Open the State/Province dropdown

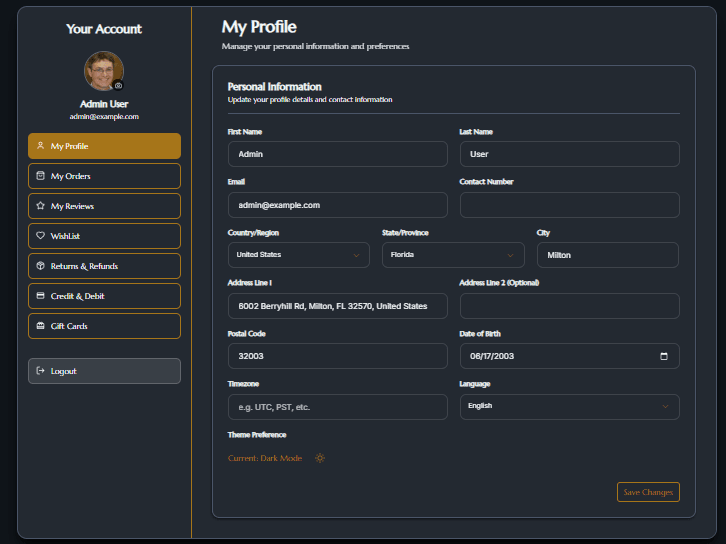click(452, 255)
